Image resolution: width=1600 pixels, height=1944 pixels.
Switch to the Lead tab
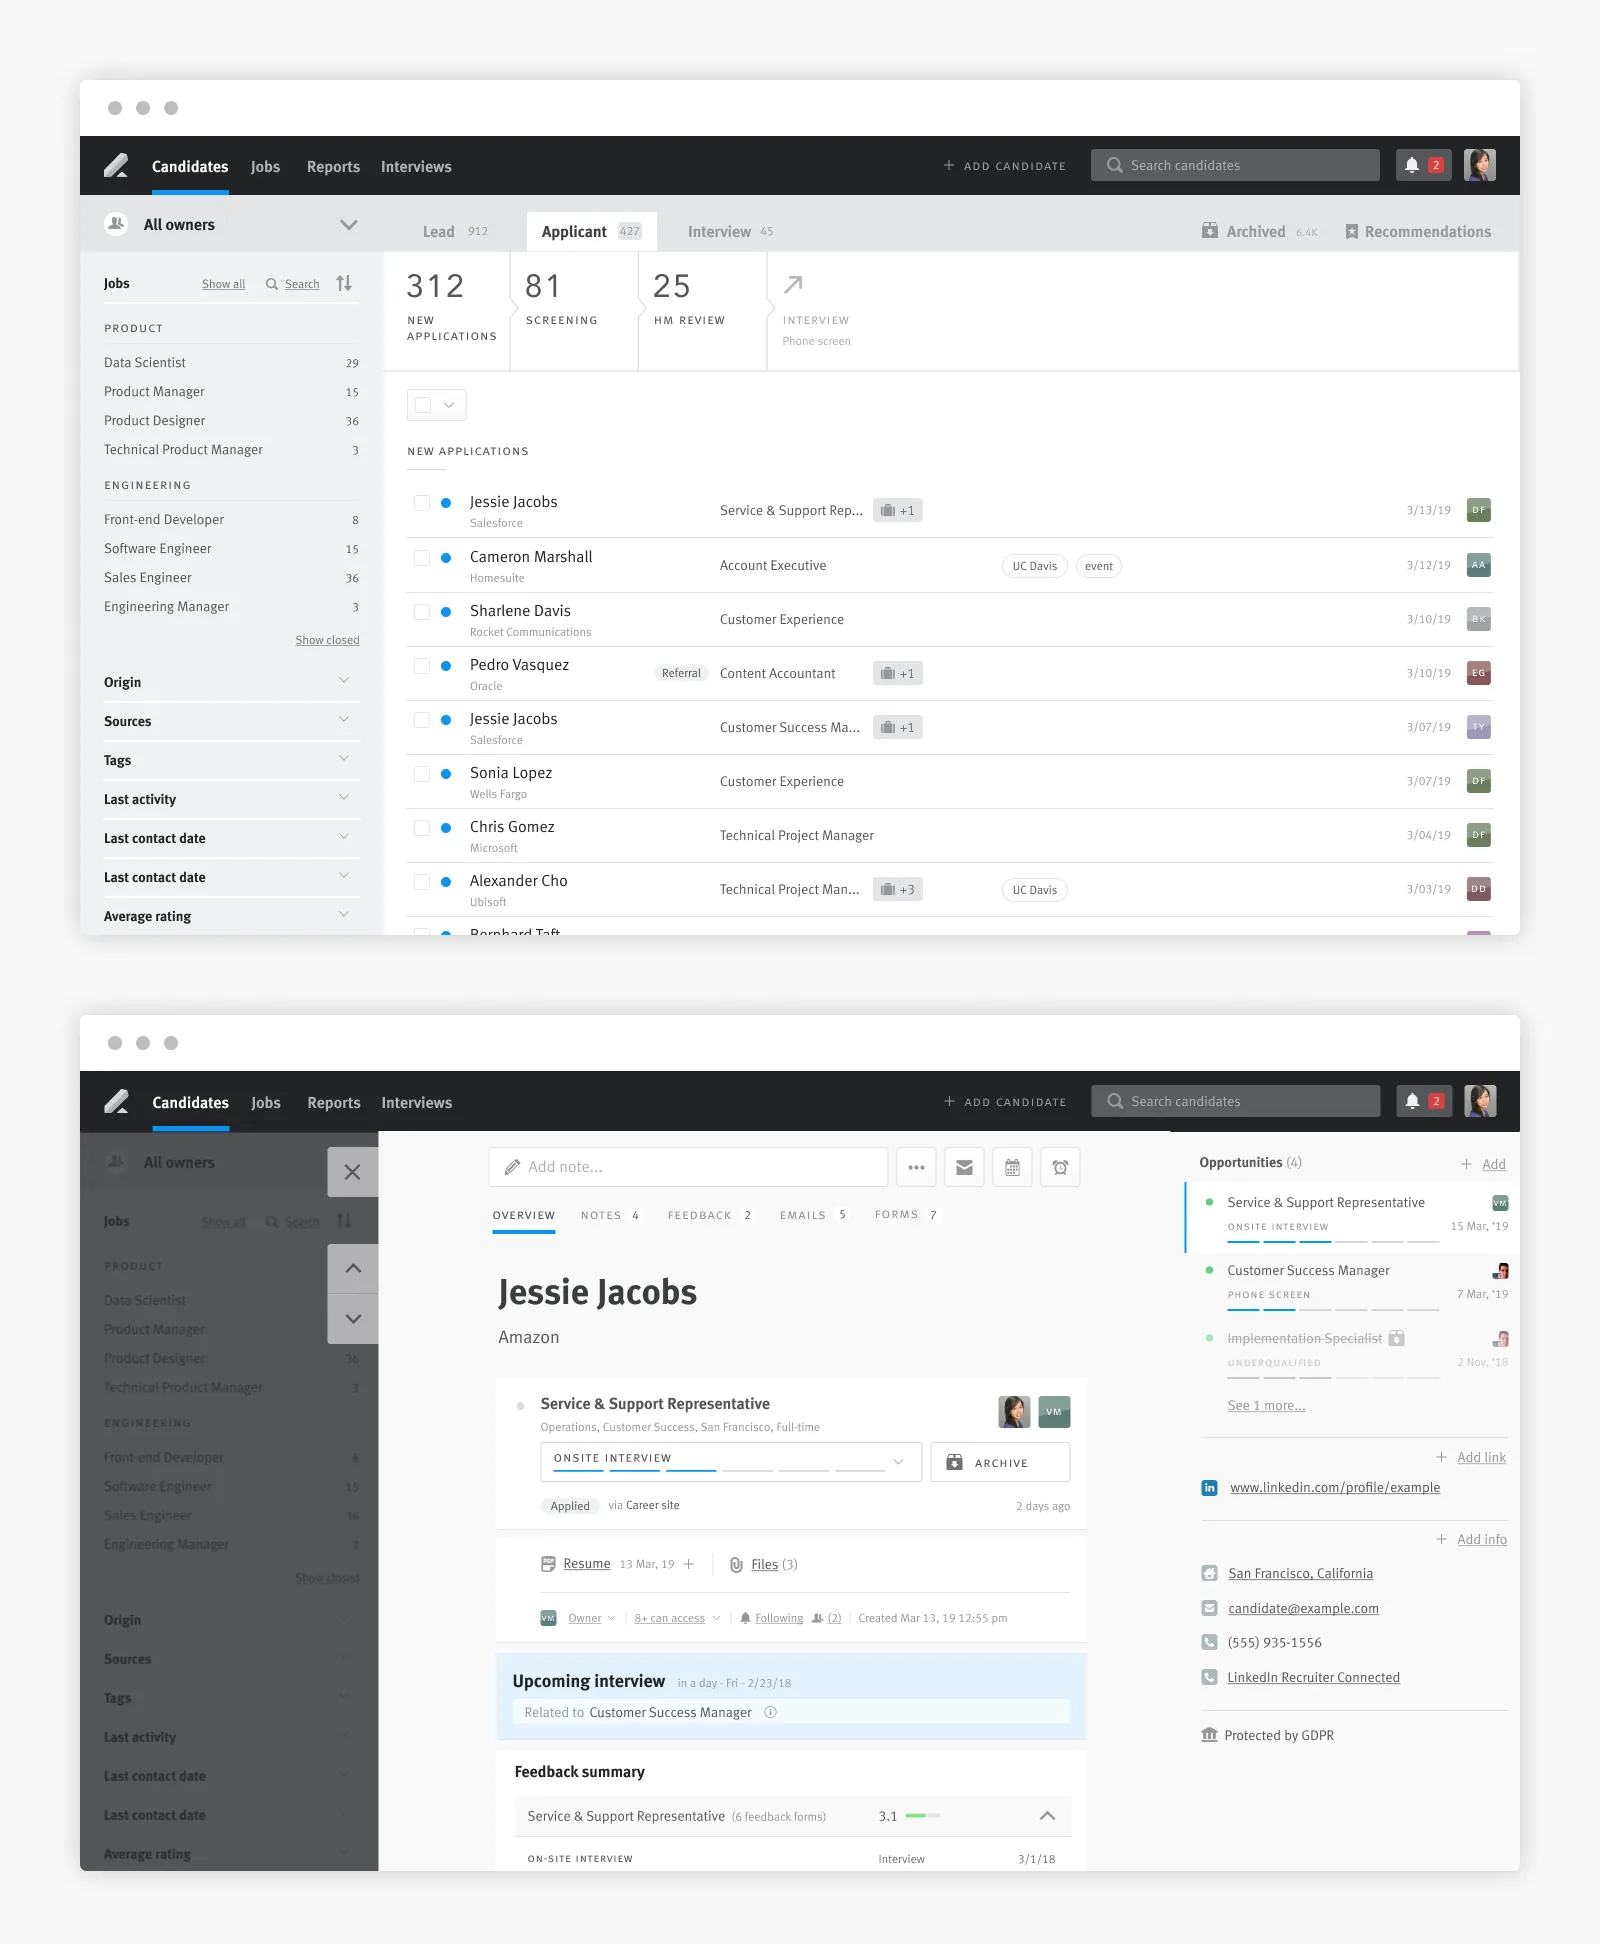click(x=455, y=231)
